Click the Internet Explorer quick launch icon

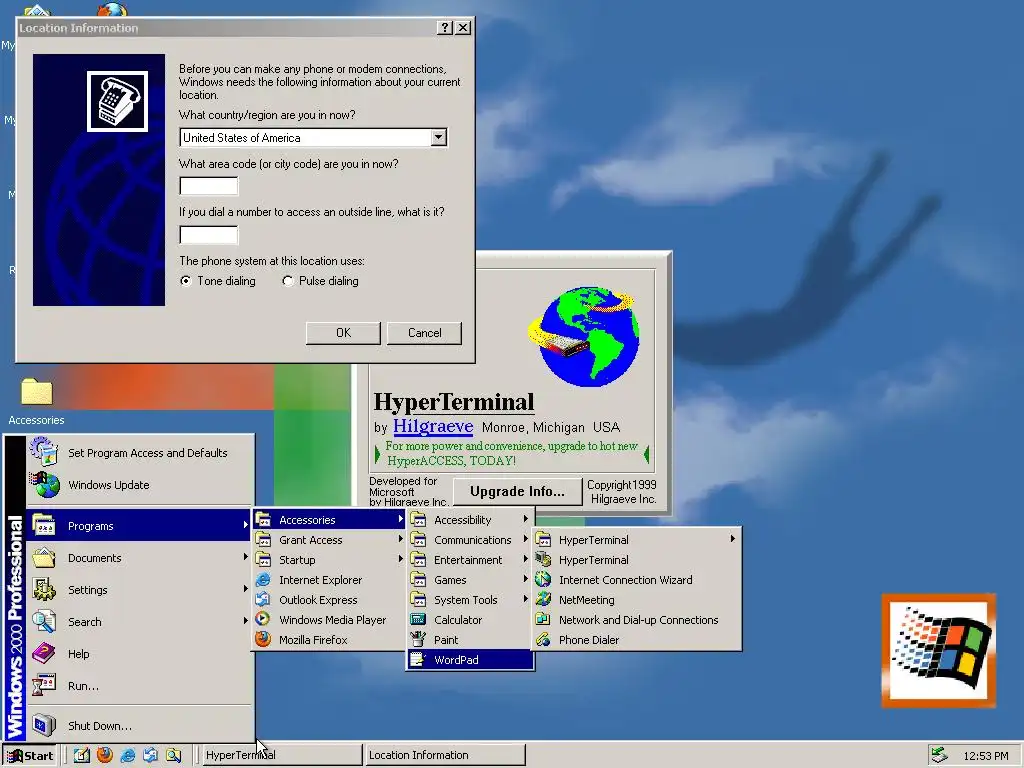[127, 755]
